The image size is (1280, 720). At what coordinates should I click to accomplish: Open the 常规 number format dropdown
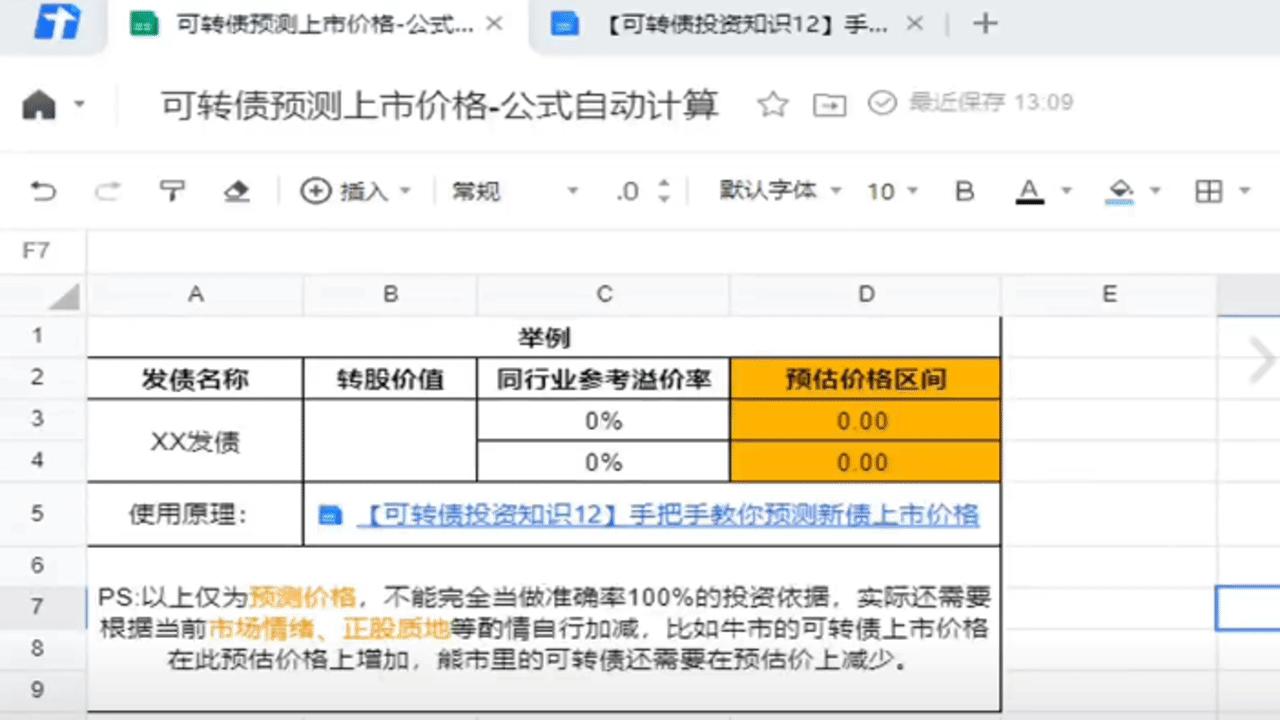(x=500, y=191)
